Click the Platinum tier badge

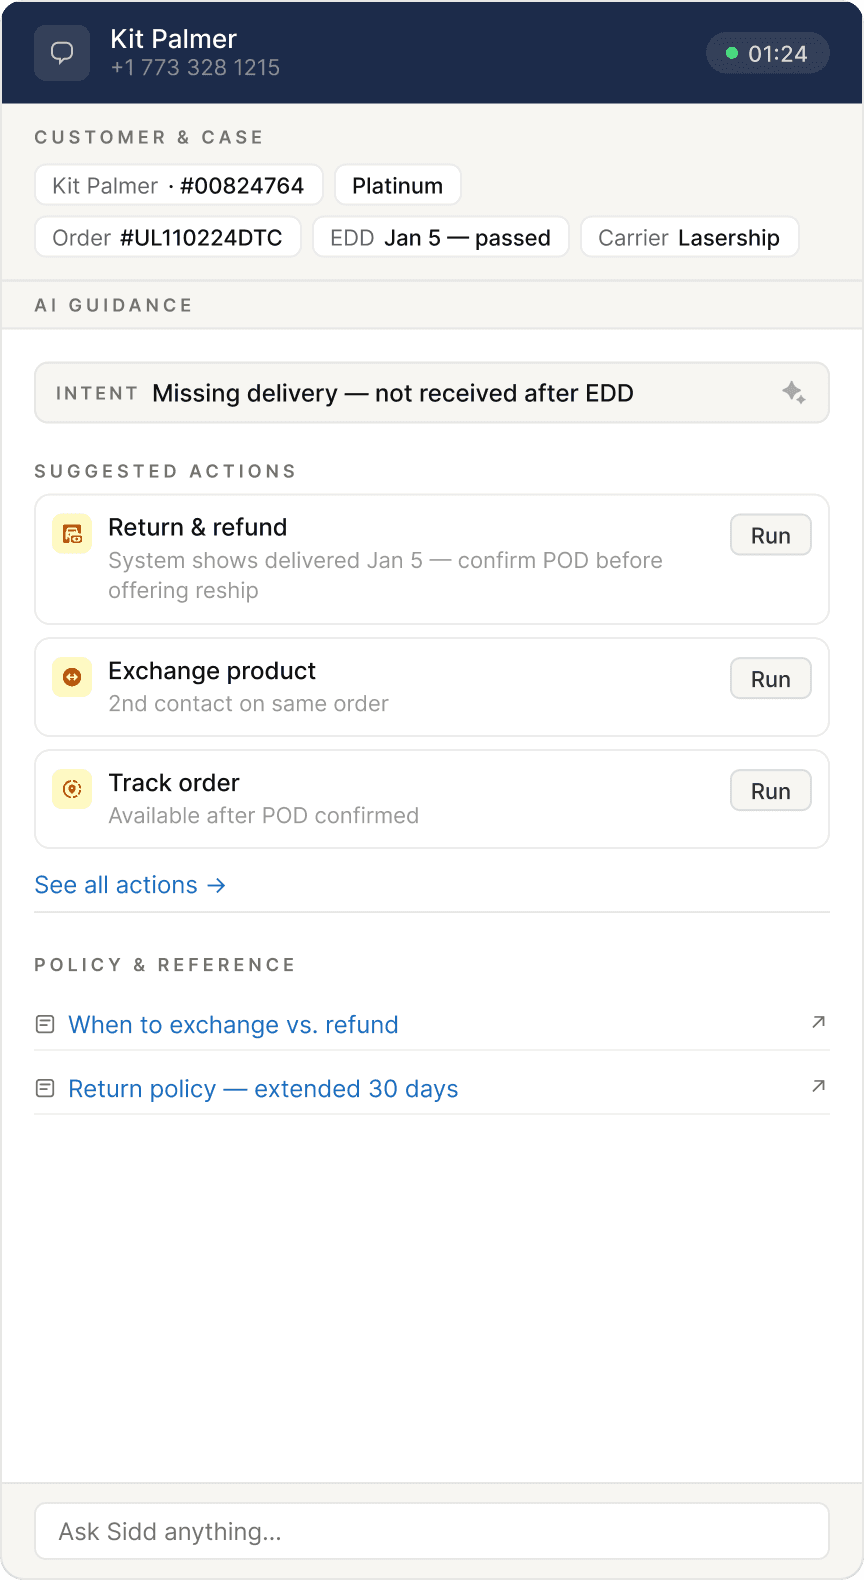pos(397,186)
